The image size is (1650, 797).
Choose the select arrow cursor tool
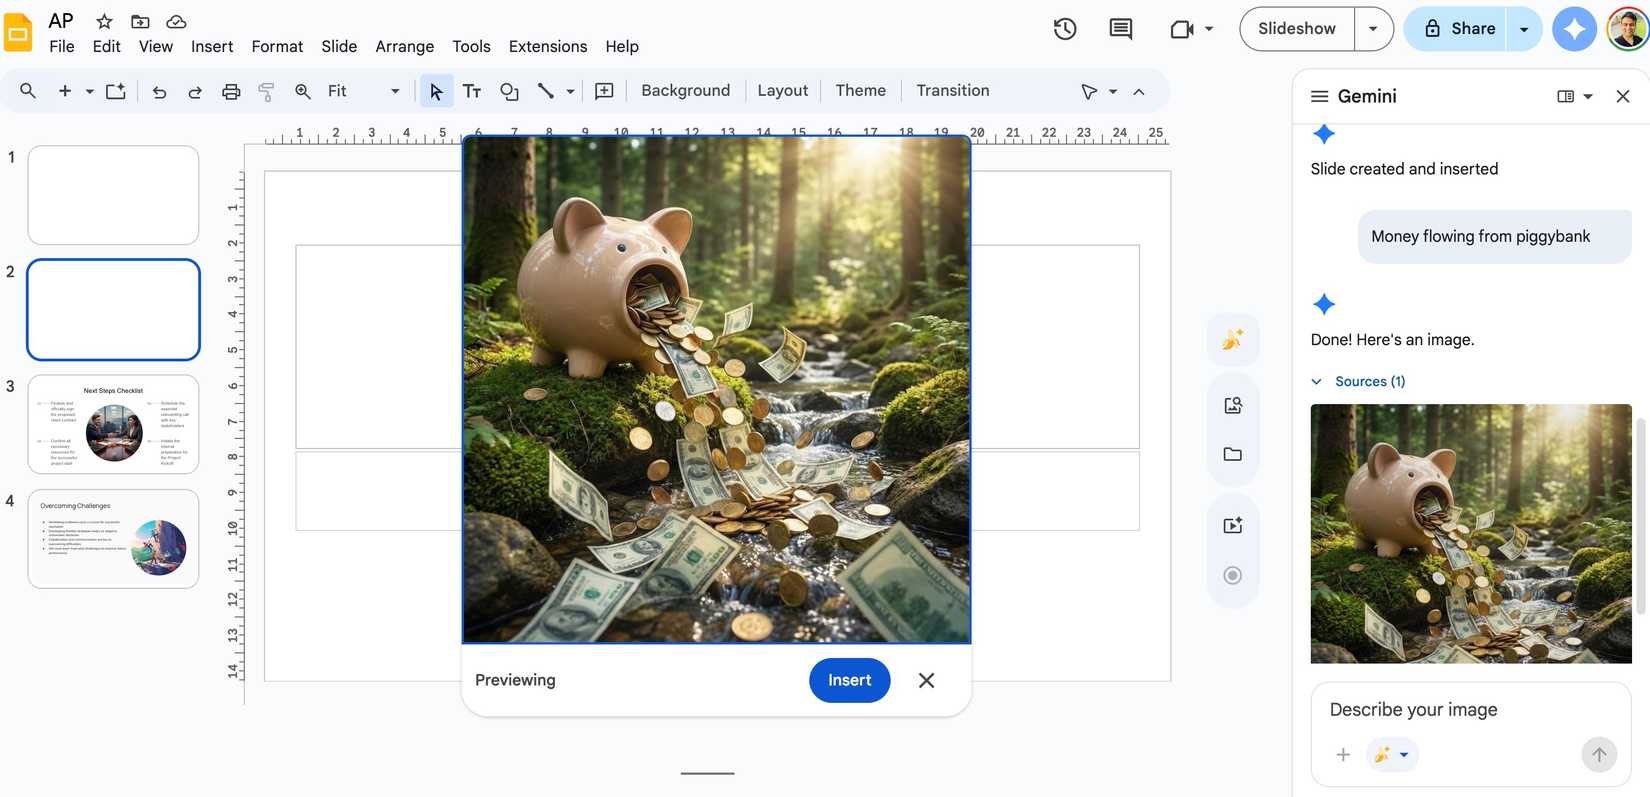[436, 91]
